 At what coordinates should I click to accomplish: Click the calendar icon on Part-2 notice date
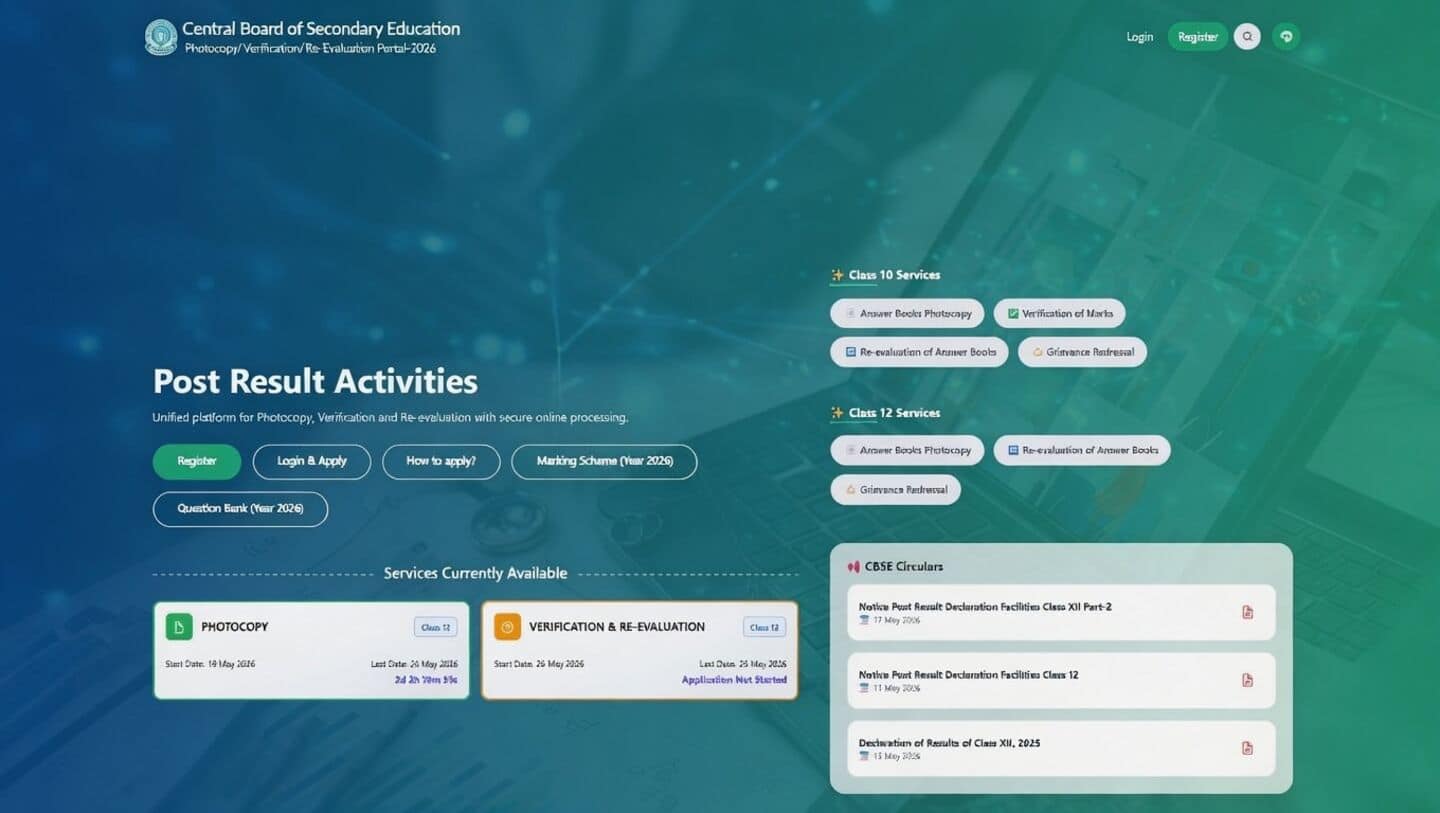pos(864,620)
